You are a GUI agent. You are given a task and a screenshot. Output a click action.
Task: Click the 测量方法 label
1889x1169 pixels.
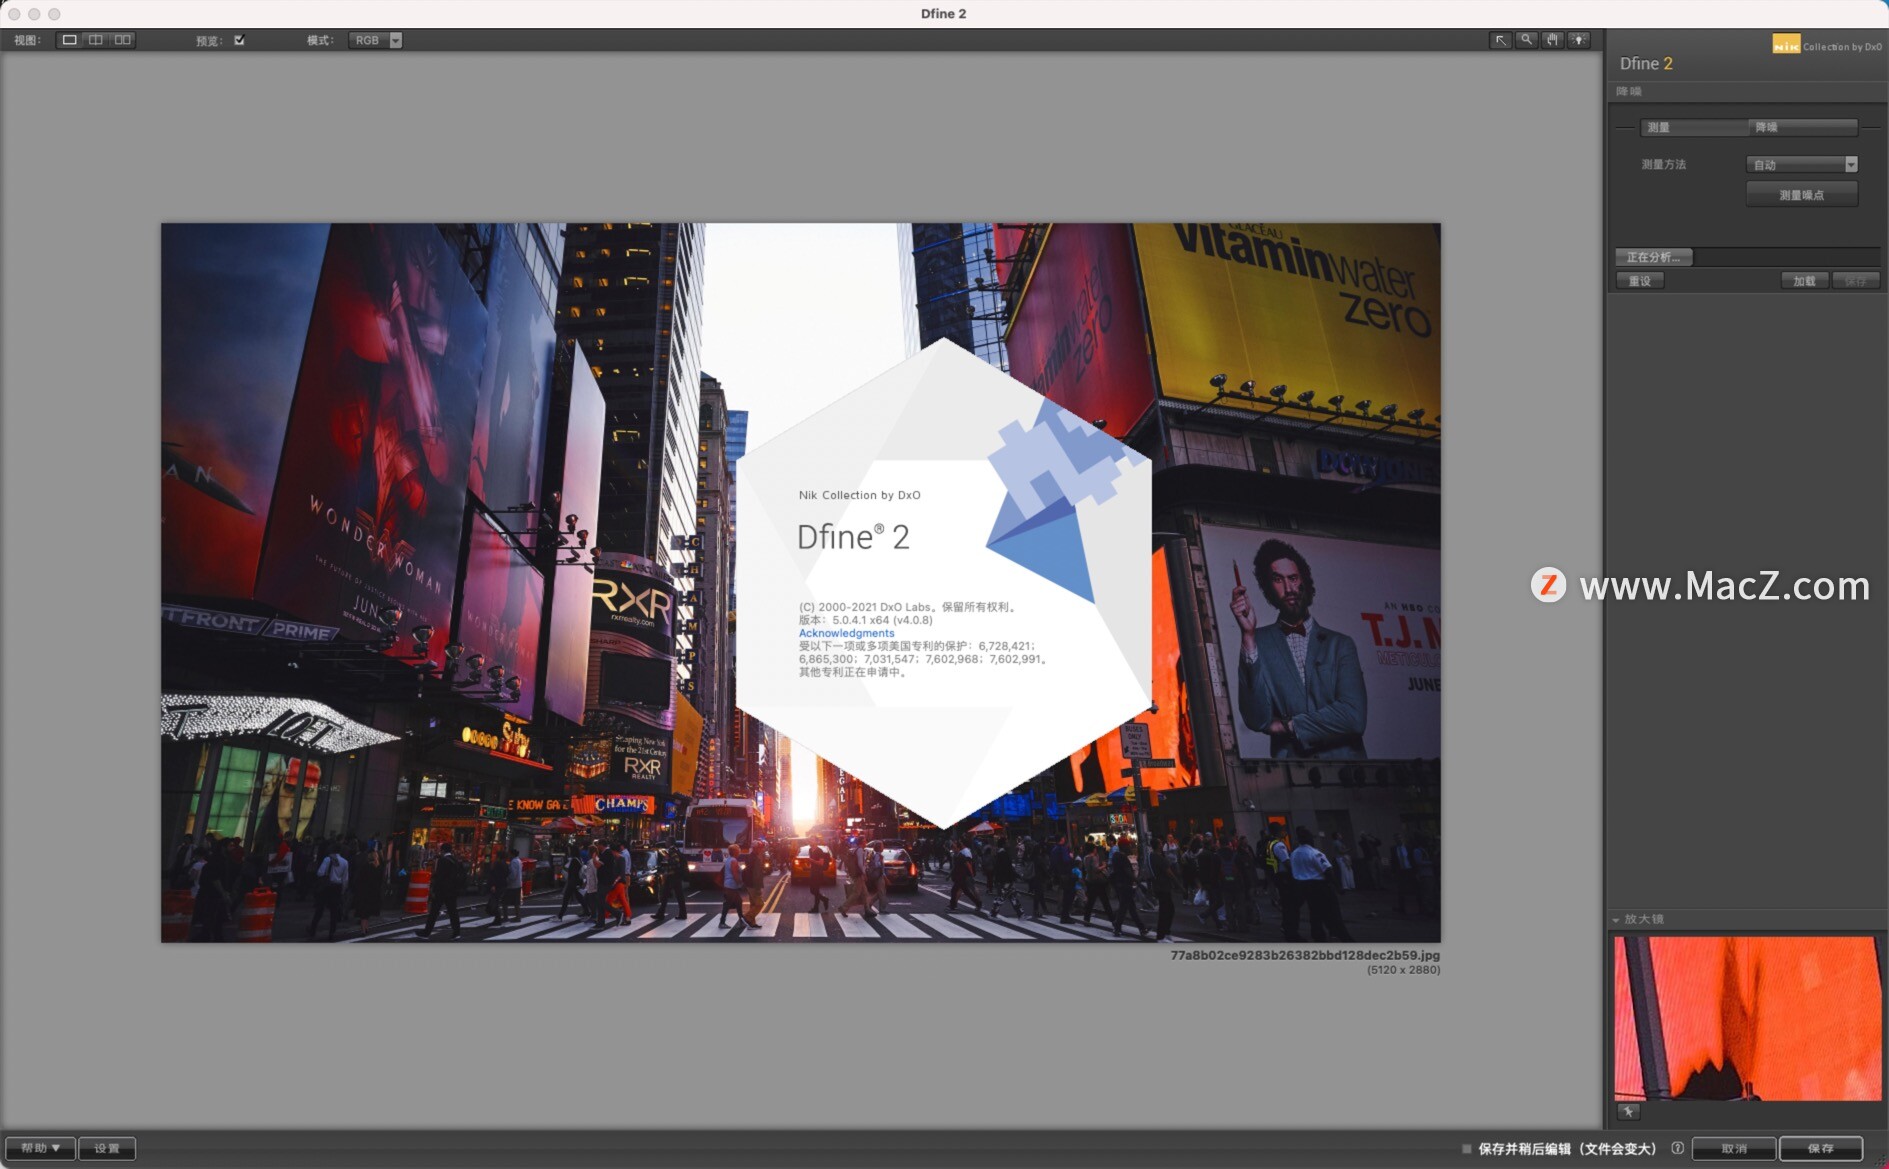(x=1664, y=164)
